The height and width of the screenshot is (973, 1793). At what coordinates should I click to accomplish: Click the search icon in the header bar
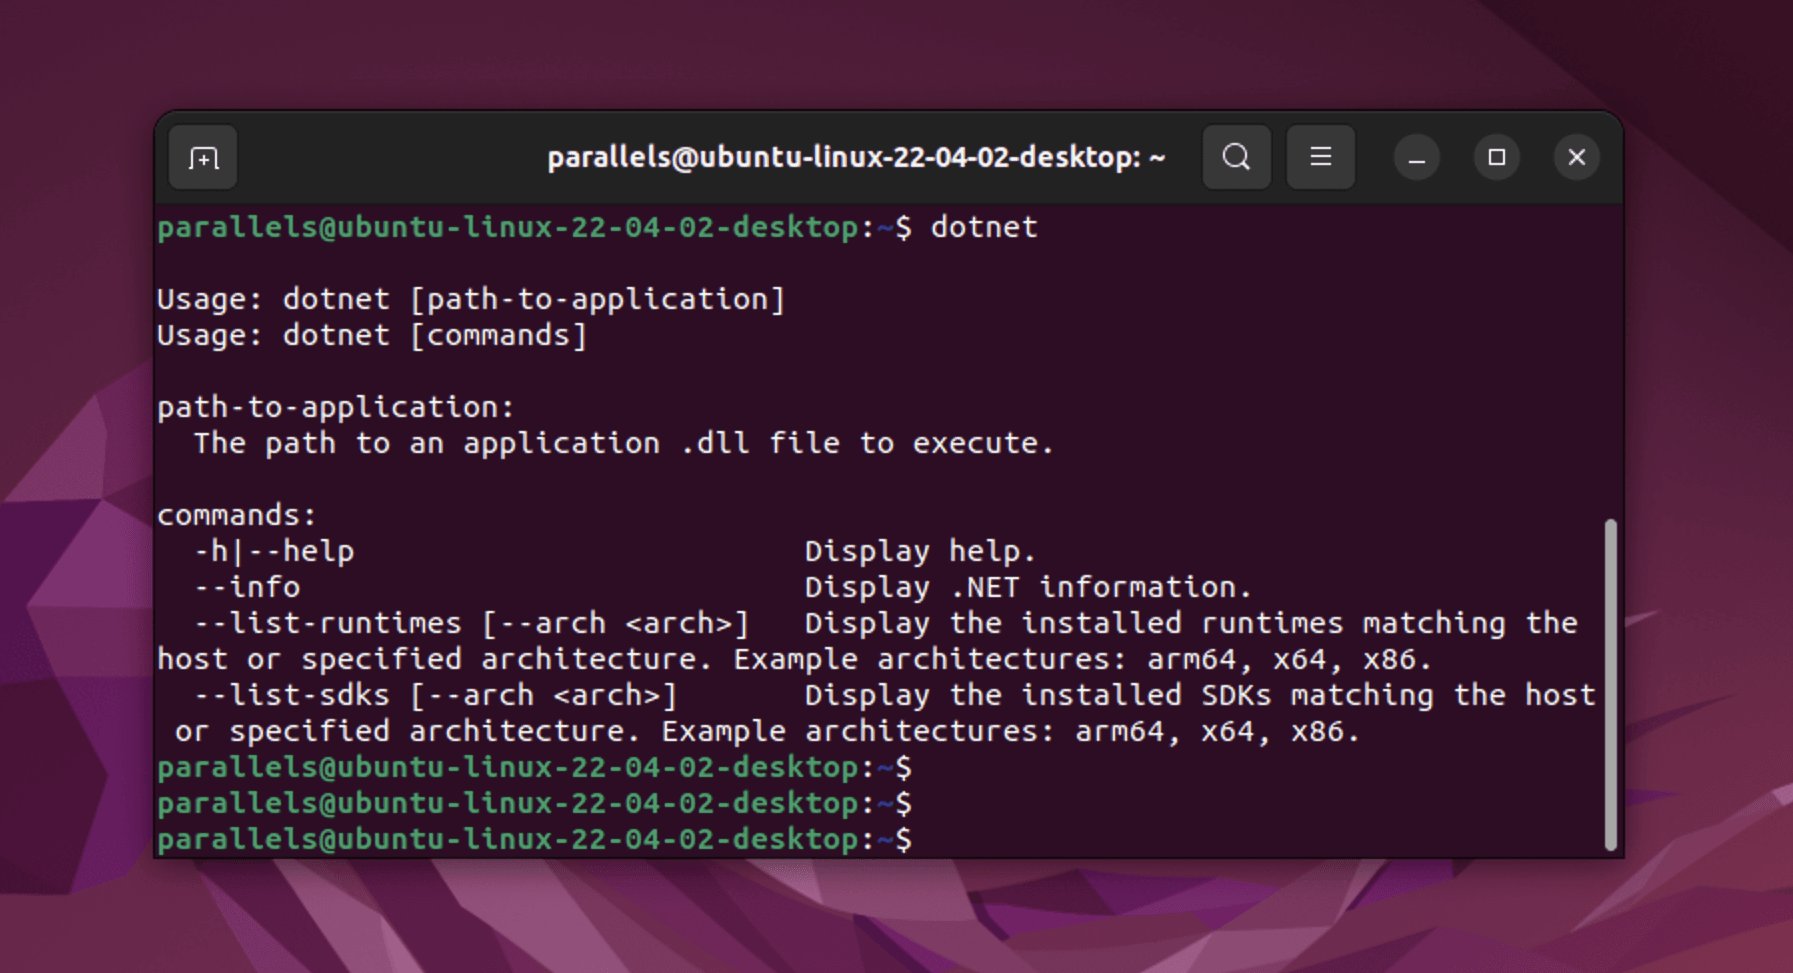(x=1236, y=157)
